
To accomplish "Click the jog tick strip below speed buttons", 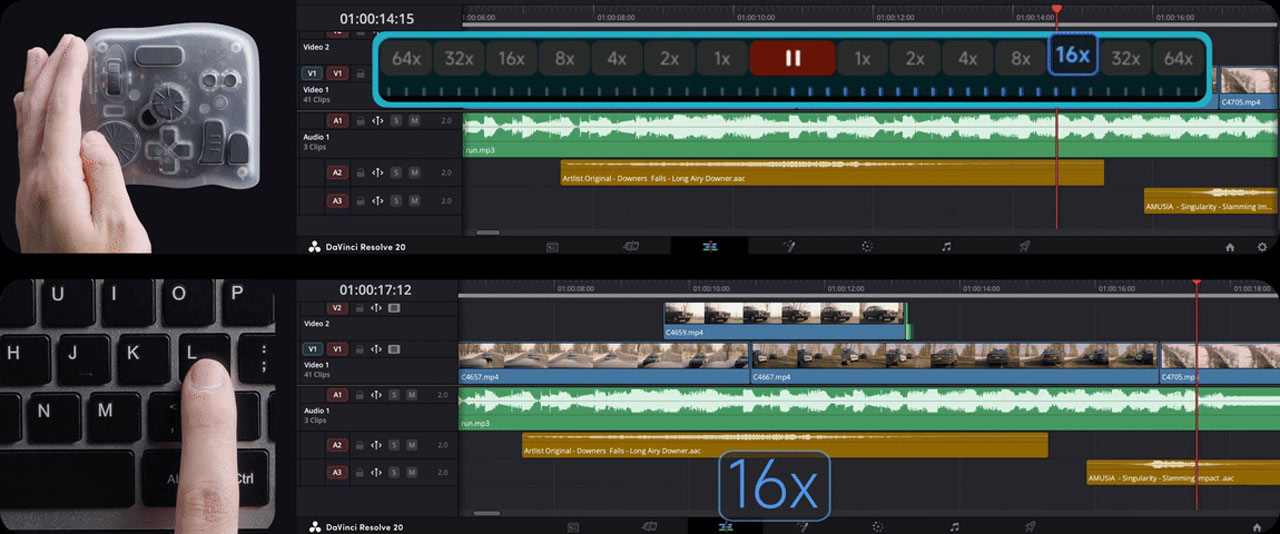I will click(x=792, y=91).
